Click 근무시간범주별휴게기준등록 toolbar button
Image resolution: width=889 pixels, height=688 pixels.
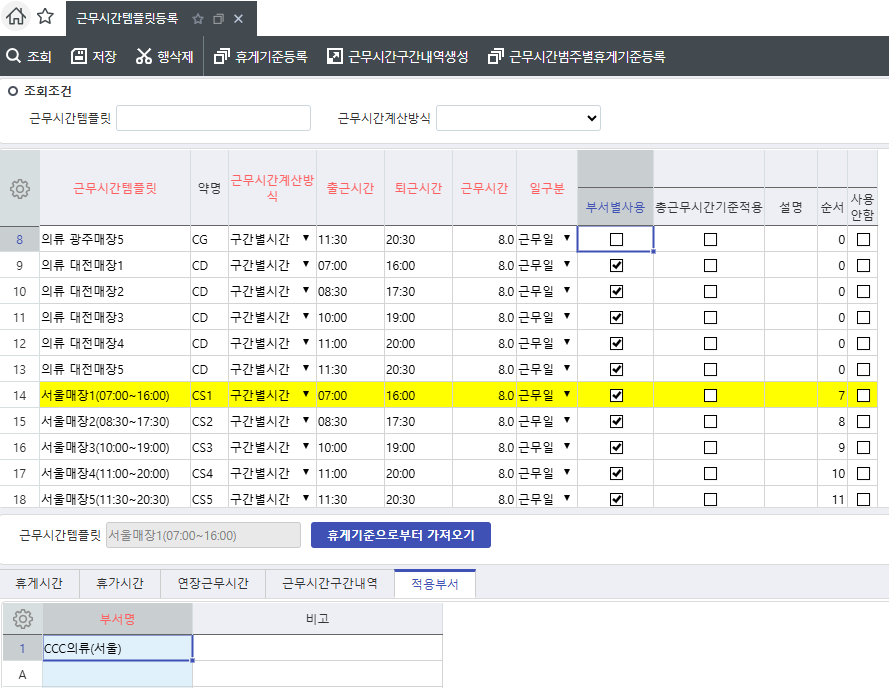coord(576,57)
